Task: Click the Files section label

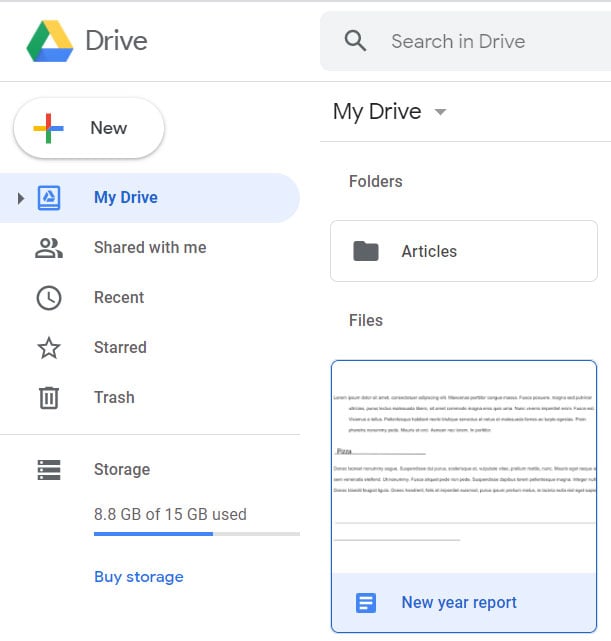Action: (x=366, y=320)
